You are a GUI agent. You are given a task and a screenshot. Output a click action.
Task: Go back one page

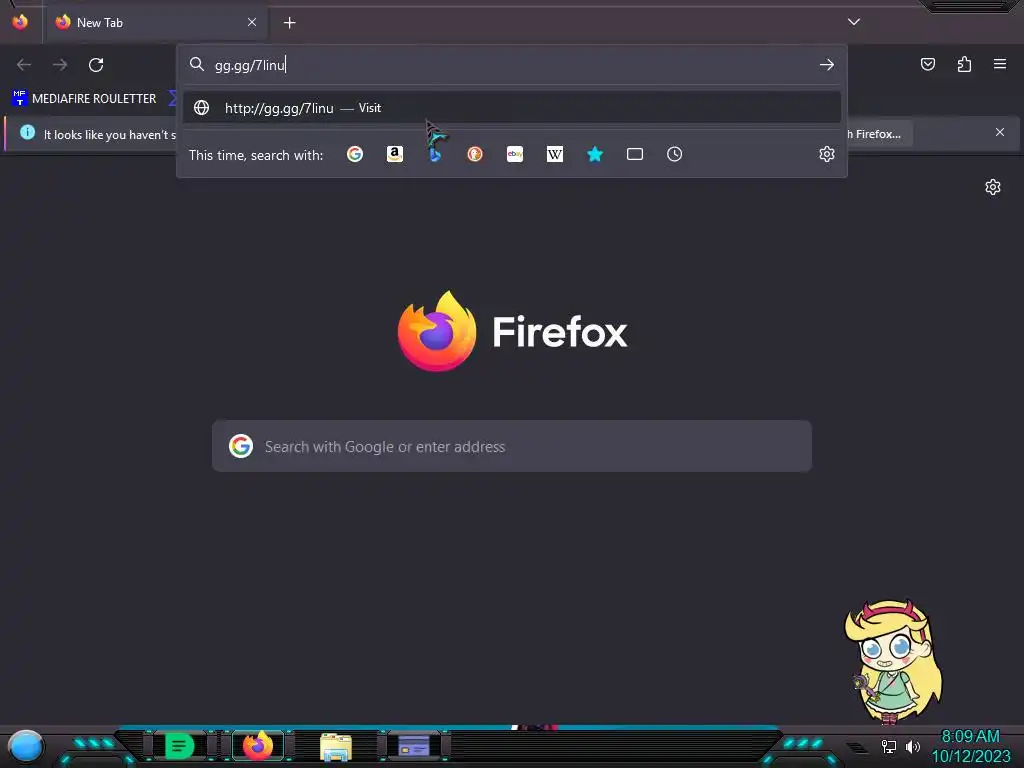(24, 65)
